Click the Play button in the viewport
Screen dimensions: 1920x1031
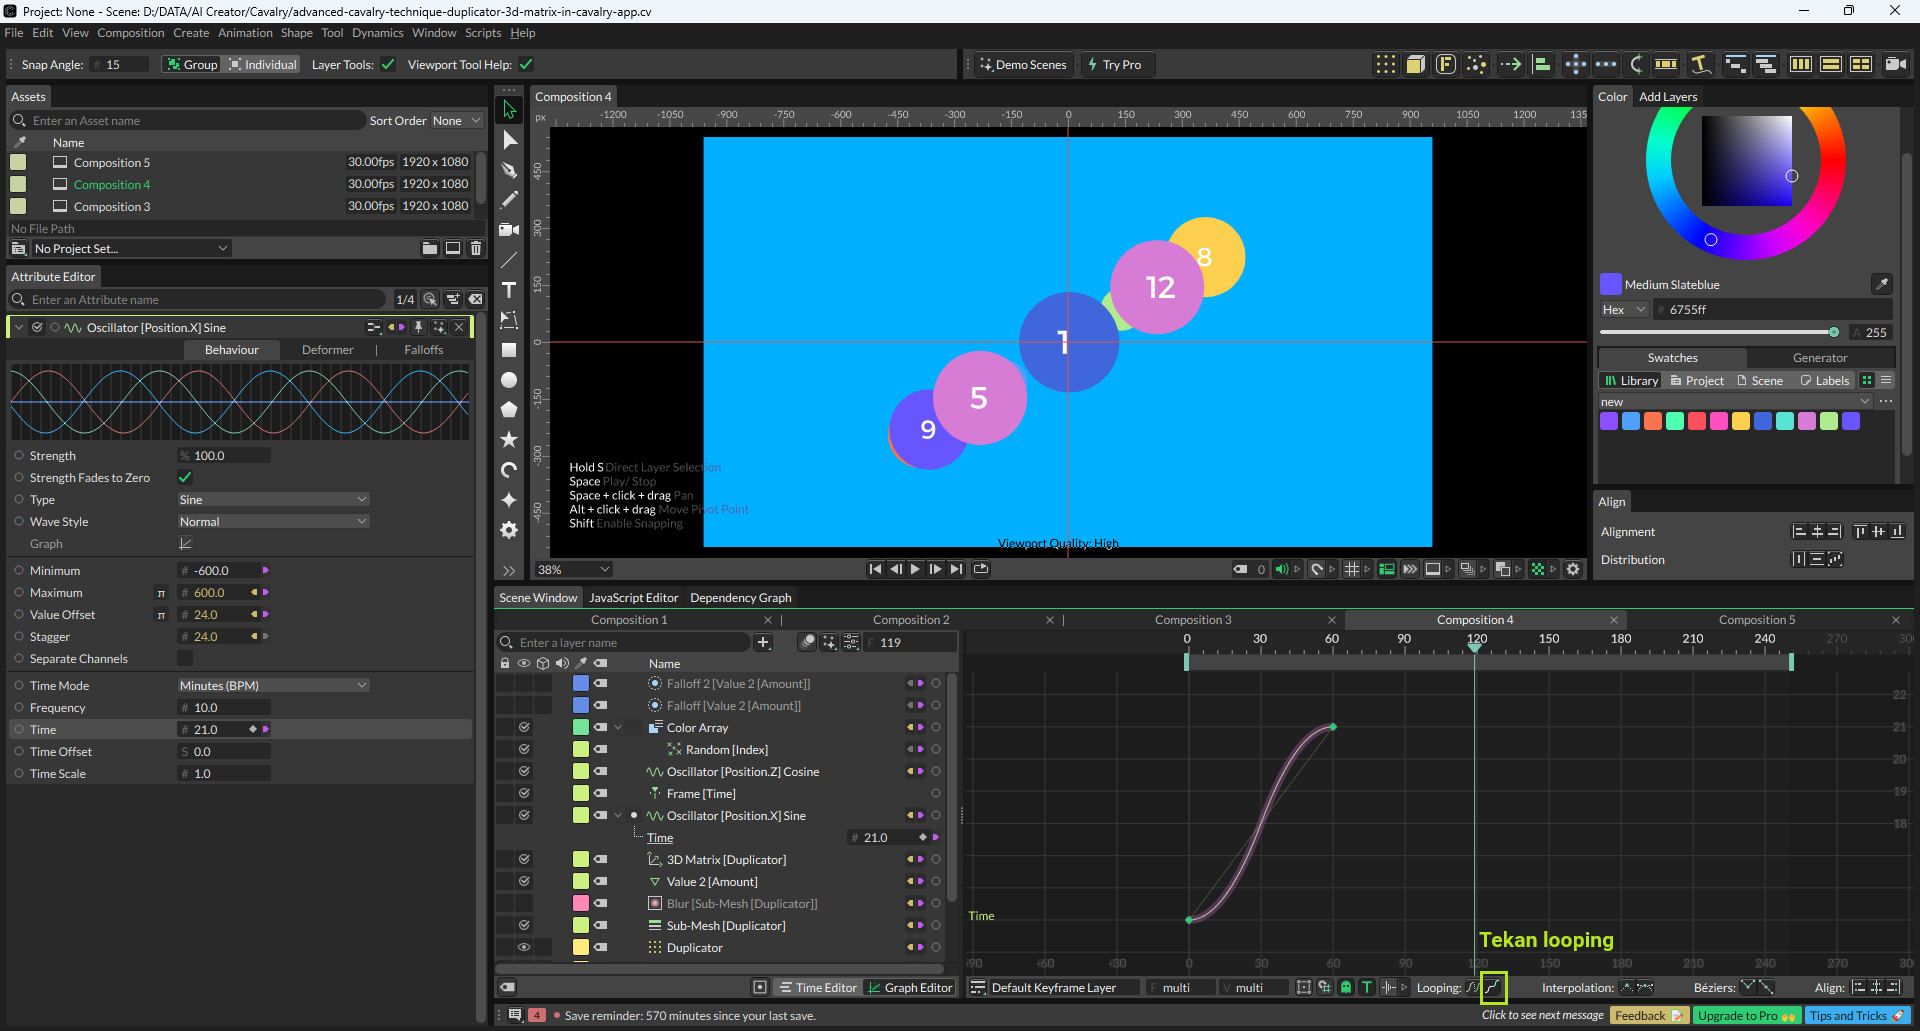point(915,569)
